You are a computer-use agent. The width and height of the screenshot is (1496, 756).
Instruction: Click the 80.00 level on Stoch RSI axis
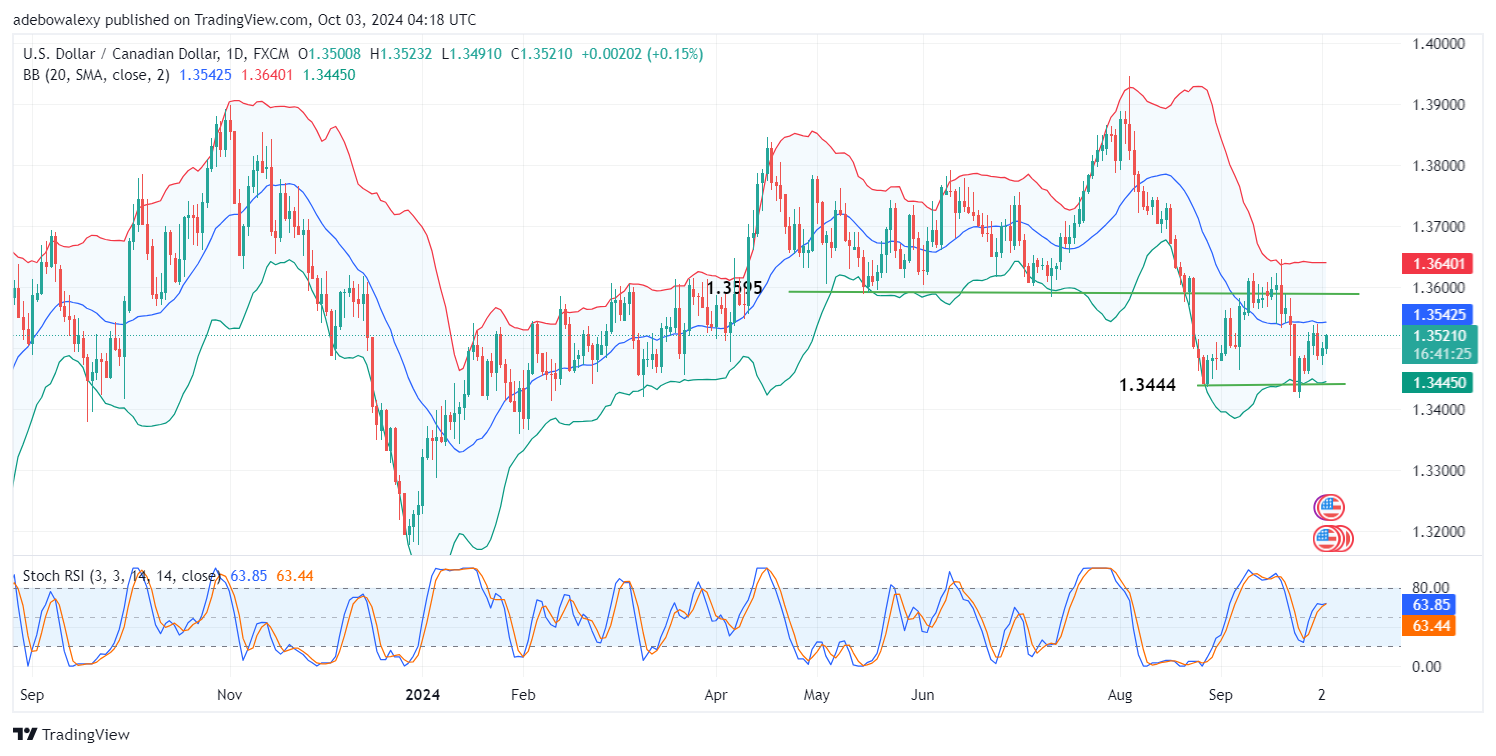[1430, 588]
